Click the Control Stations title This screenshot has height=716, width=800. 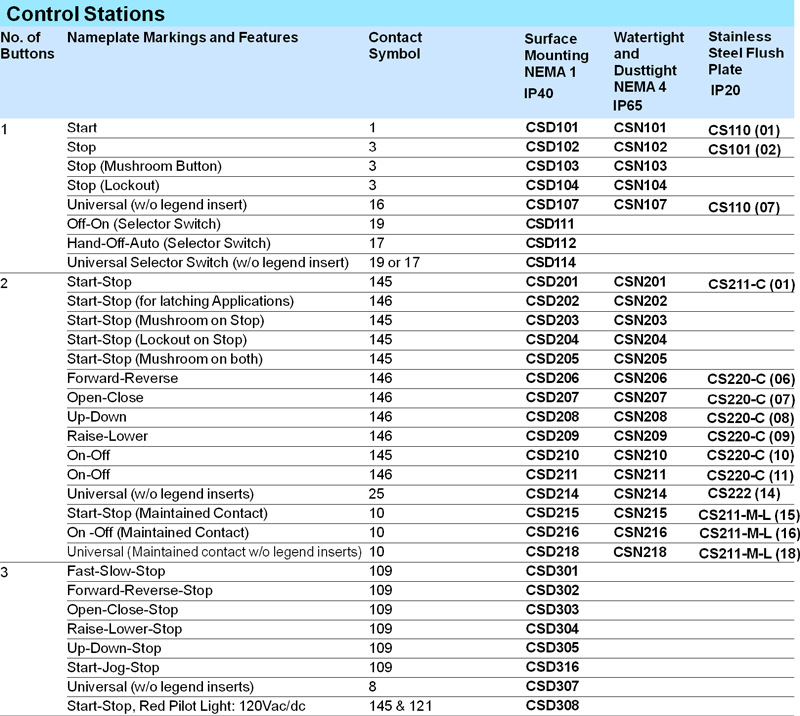(85, 14)
